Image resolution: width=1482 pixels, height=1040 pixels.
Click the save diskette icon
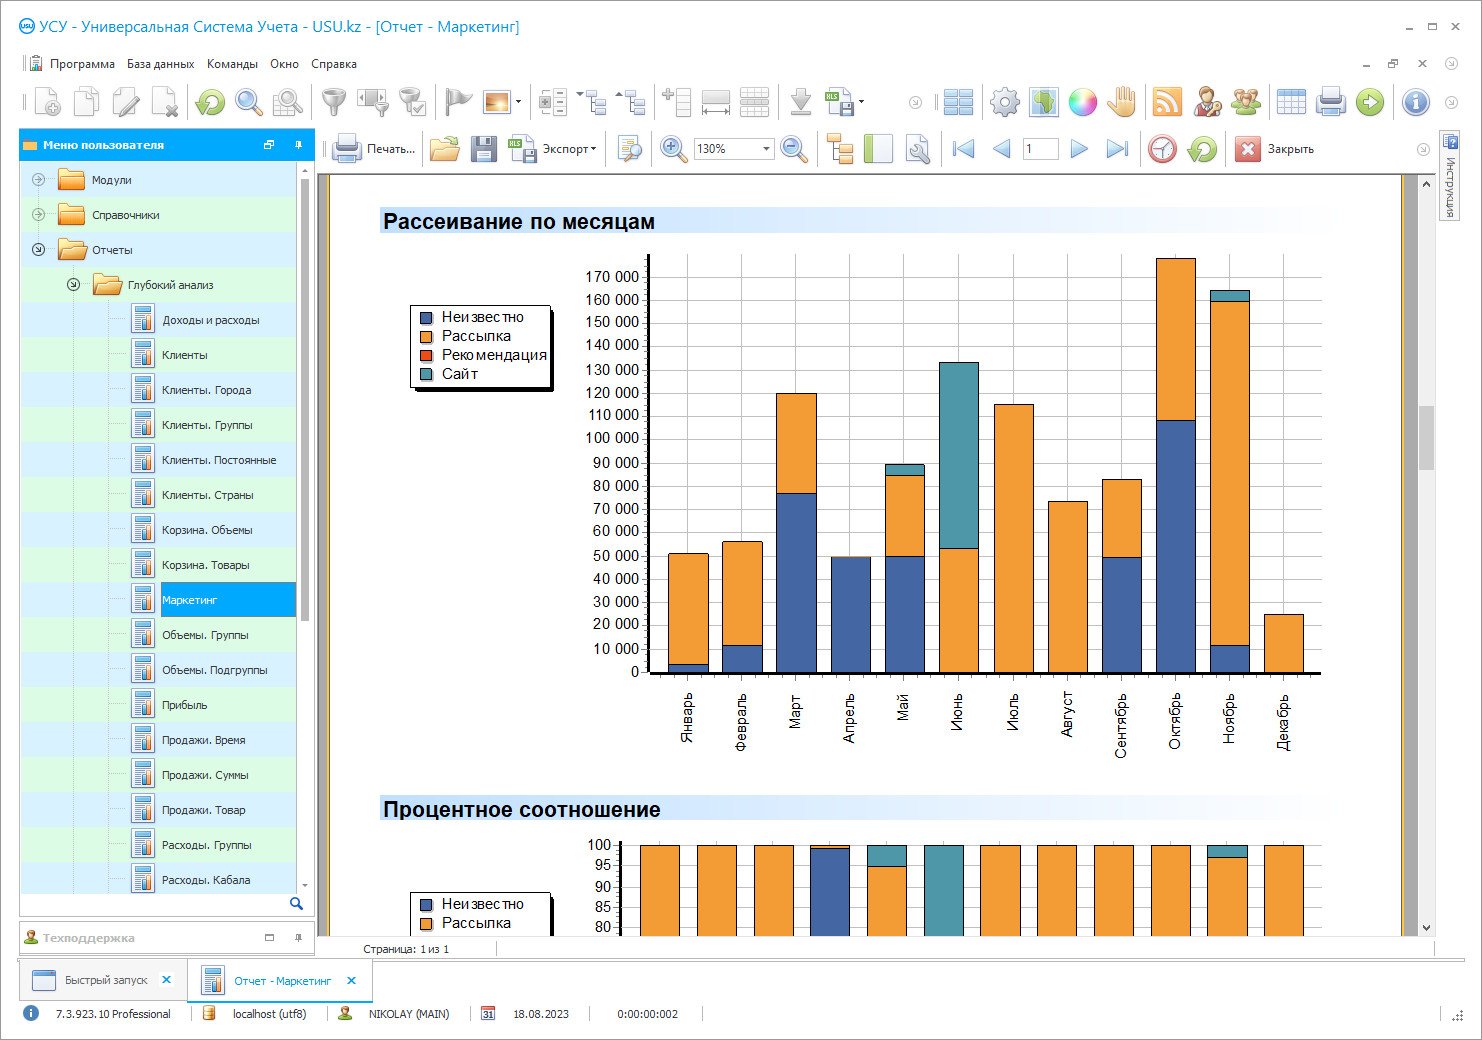pyautogui.click(x=484, y=149)
